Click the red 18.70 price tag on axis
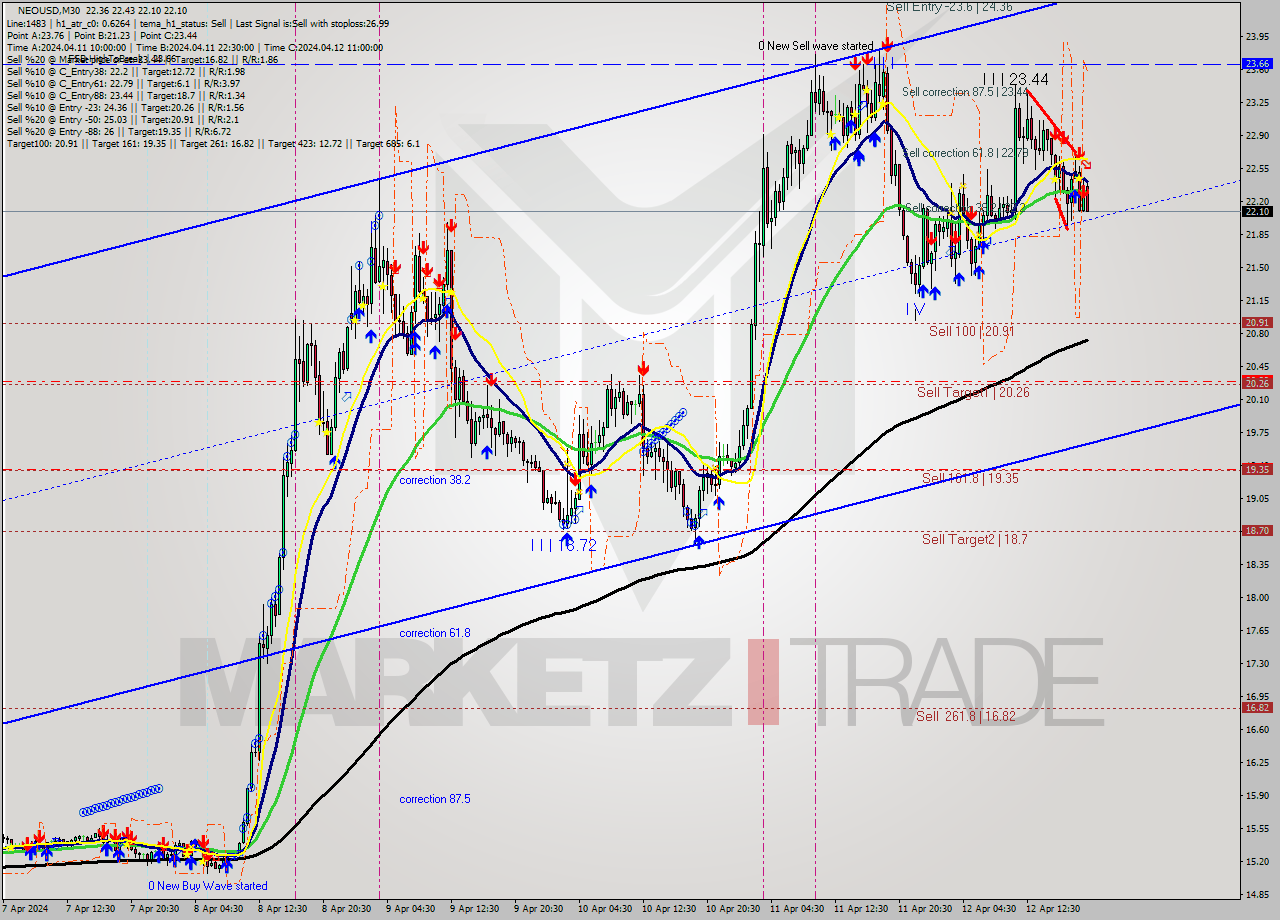The height and width of the screenshot is (920, 1280). tap(1257, 530)
